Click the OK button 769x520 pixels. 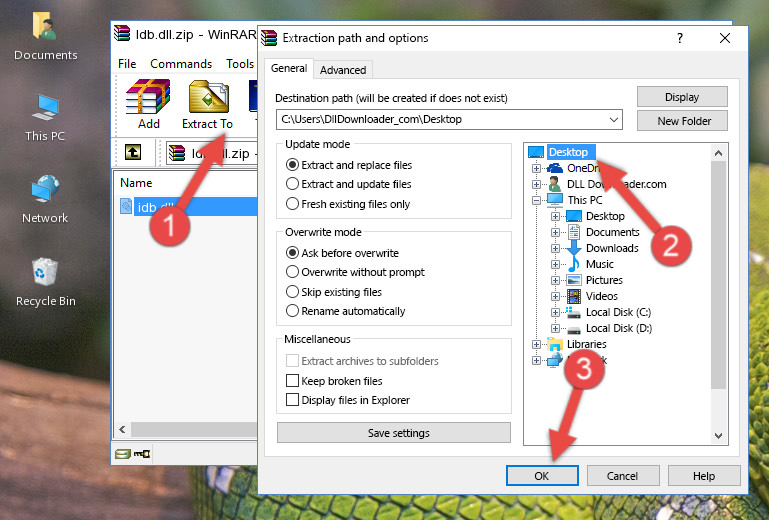542,476
